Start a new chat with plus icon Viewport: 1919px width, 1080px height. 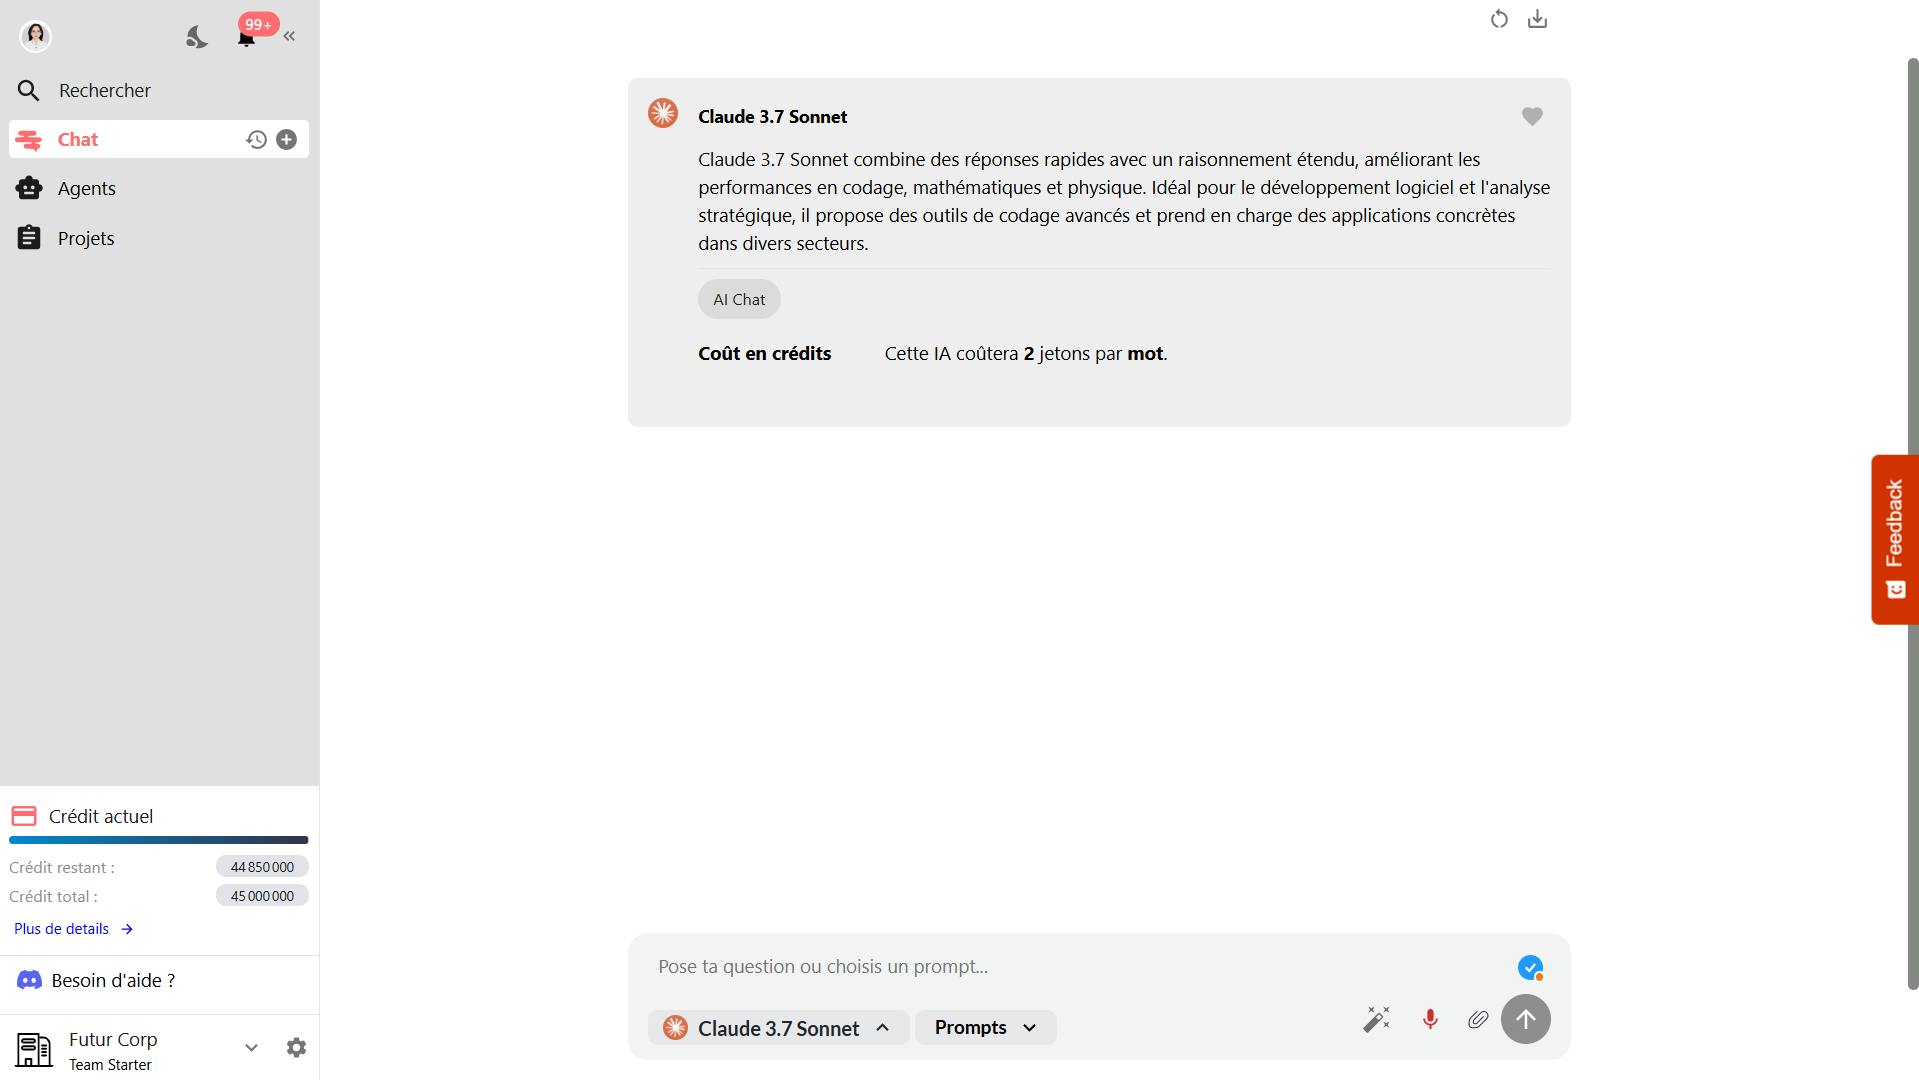(x=287, y=140)
